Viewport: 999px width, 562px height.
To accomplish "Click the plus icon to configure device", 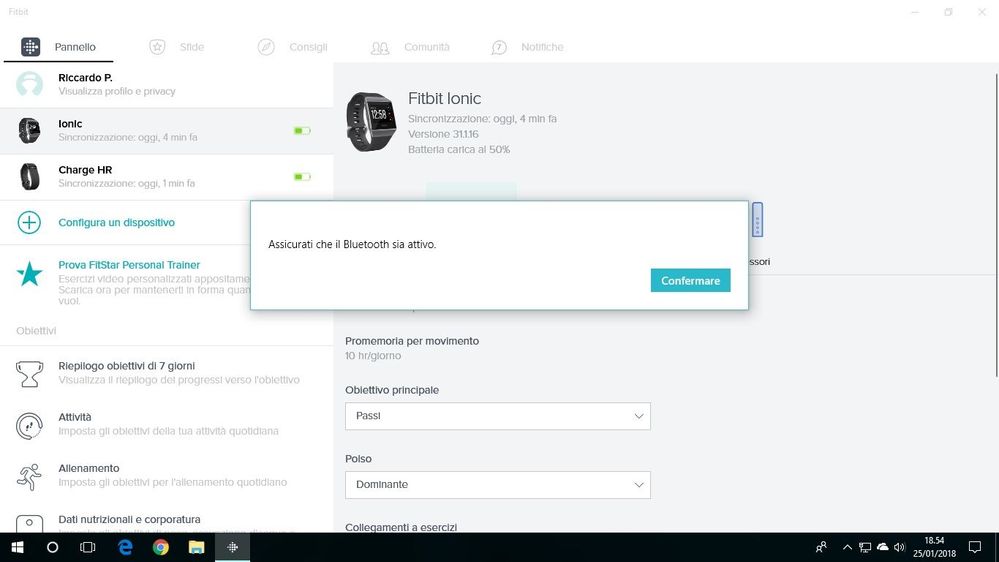I will (x=29, y=222).
